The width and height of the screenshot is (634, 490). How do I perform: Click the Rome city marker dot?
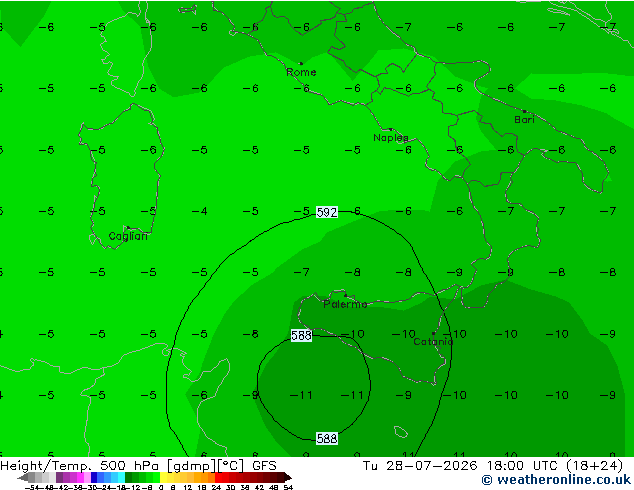[x=301, y=63]
